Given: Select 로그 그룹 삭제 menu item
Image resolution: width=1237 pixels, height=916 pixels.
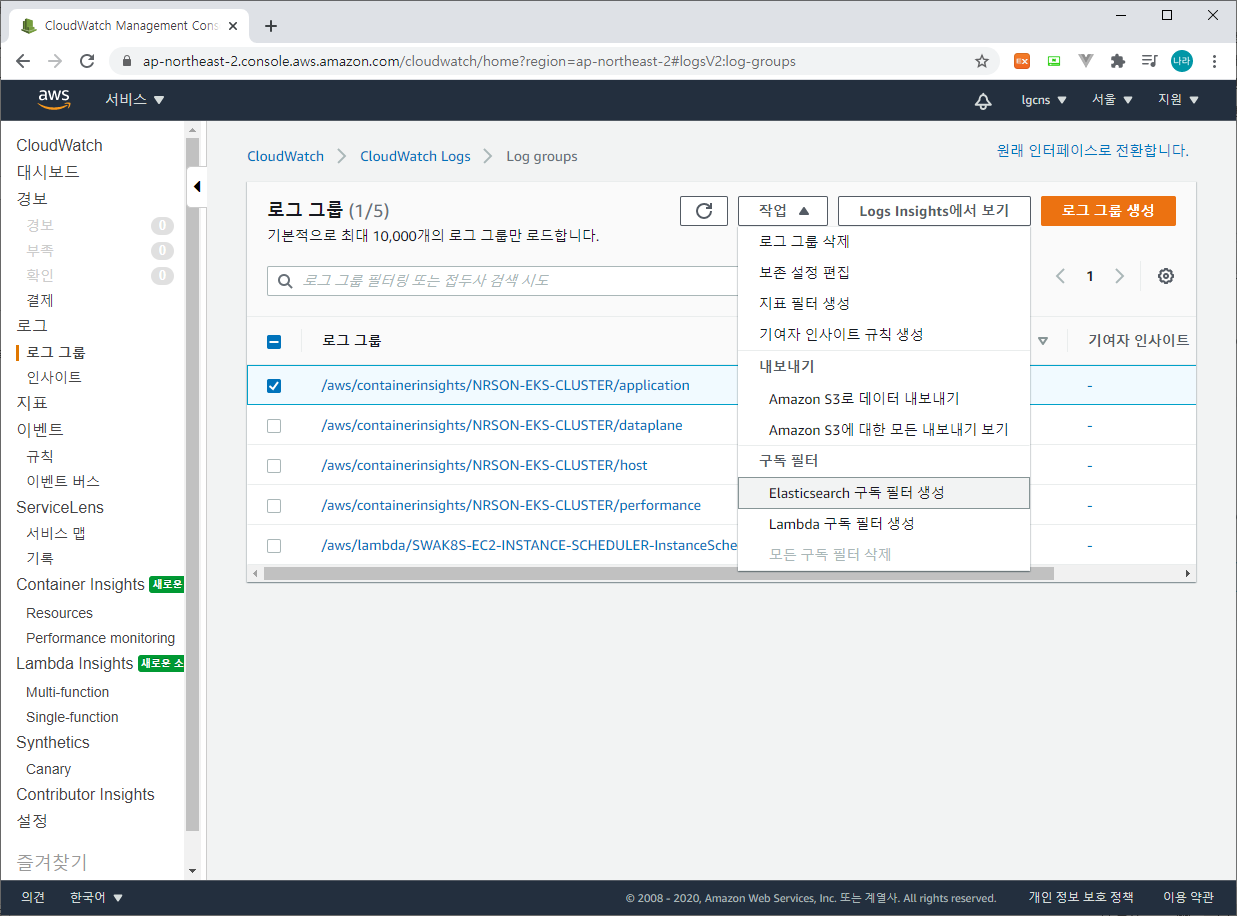Looking at the screenshot, I should pyautogui.click(x=884, y=241).
